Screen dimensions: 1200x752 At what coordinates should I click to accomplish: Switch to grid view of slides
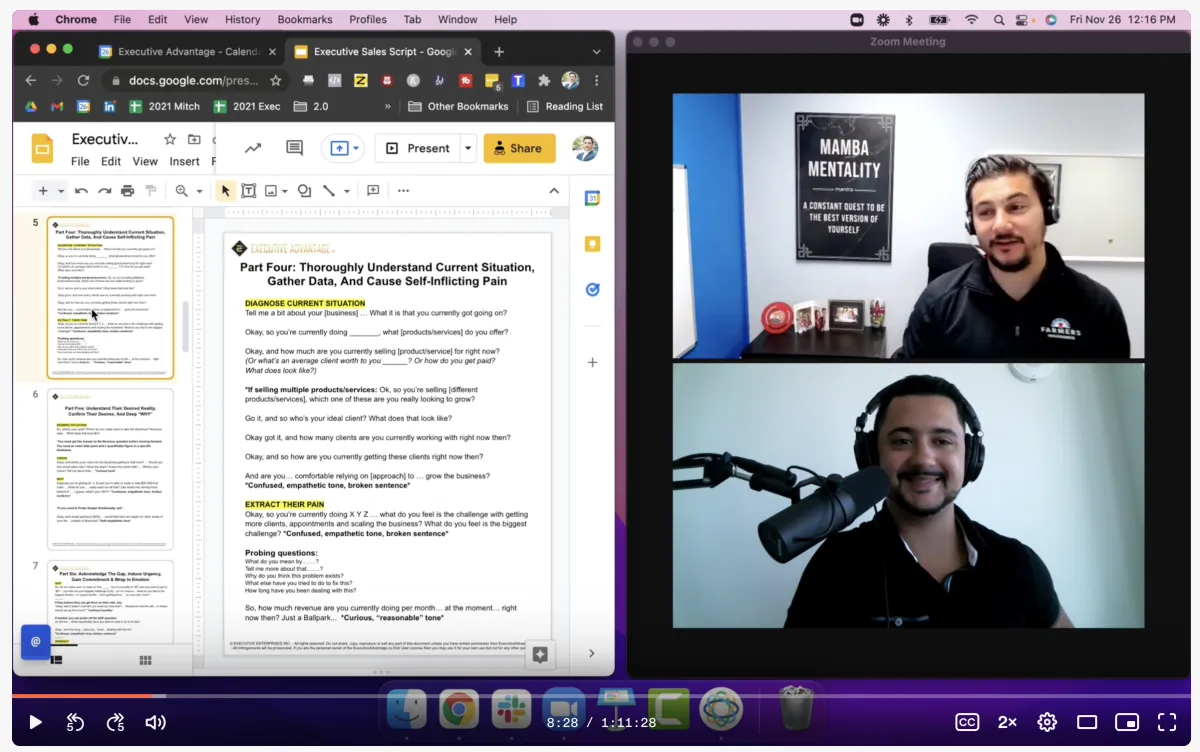pyautogui.click(x=145, y=660)
